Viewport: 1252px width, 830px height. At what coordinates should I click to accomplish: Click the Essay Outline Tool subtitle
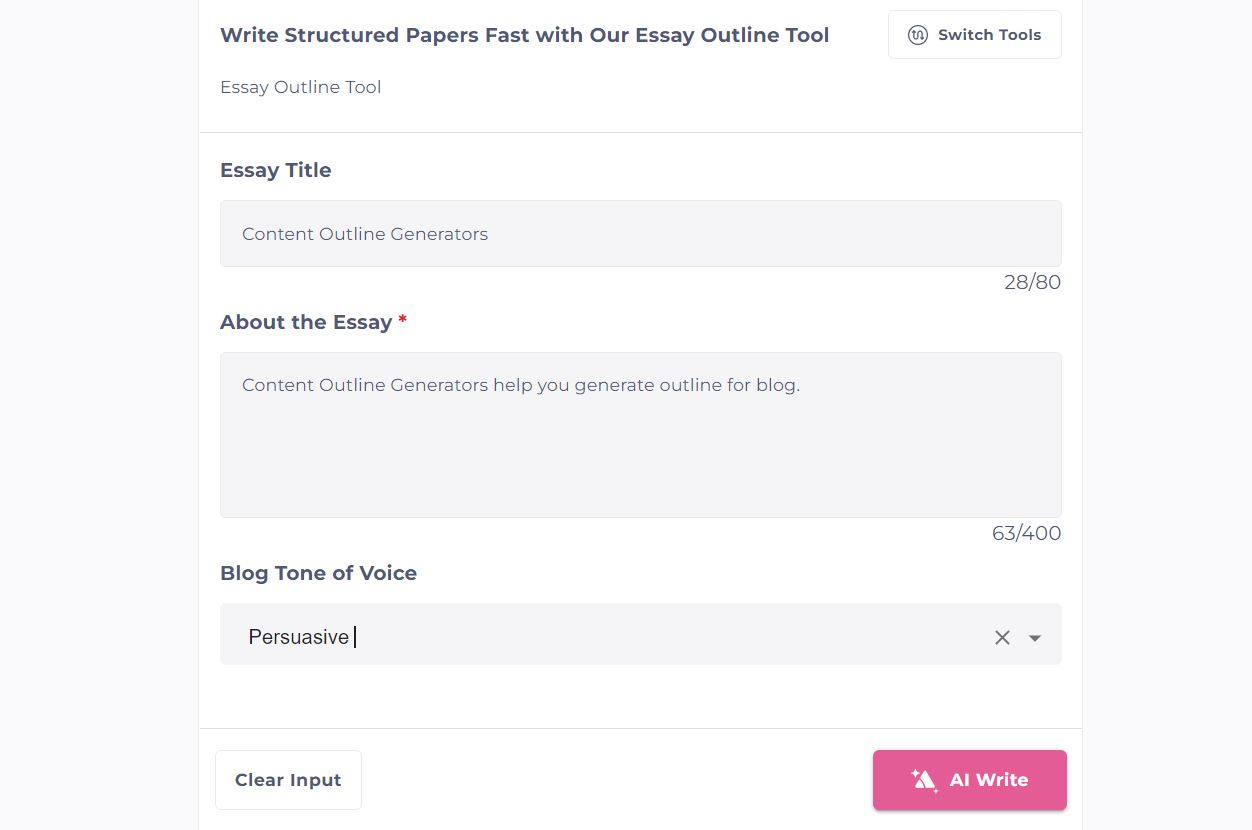[x=301, y=87]
